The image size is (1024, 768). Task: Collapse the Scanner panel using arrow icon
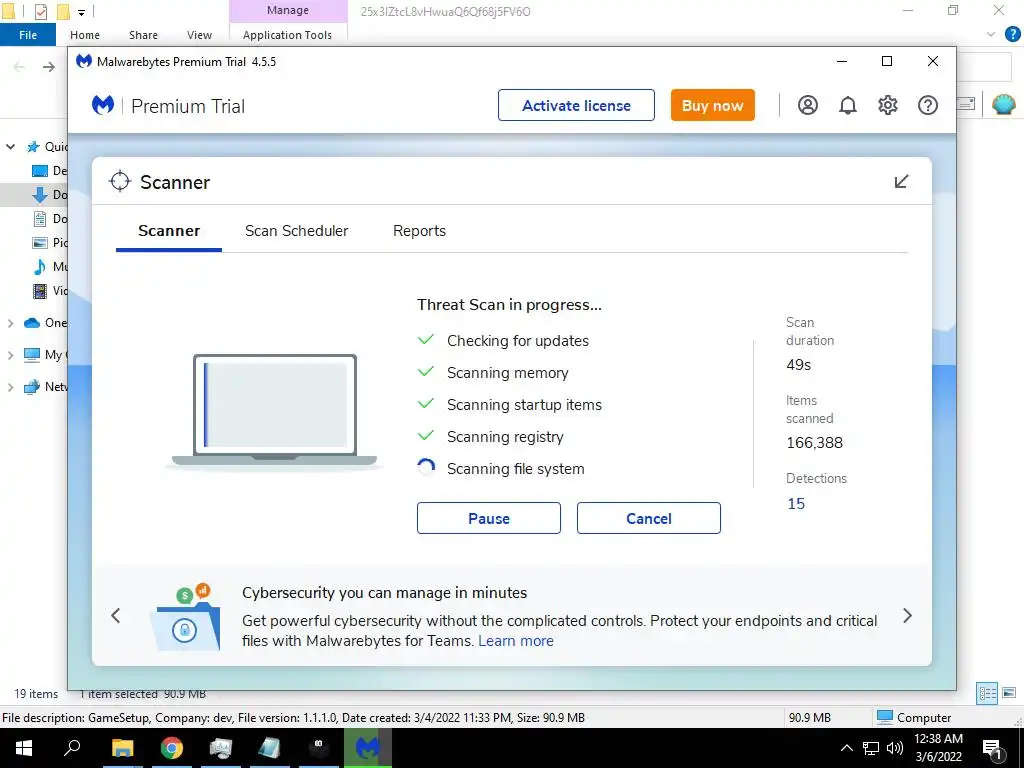(x=901, y=182)
